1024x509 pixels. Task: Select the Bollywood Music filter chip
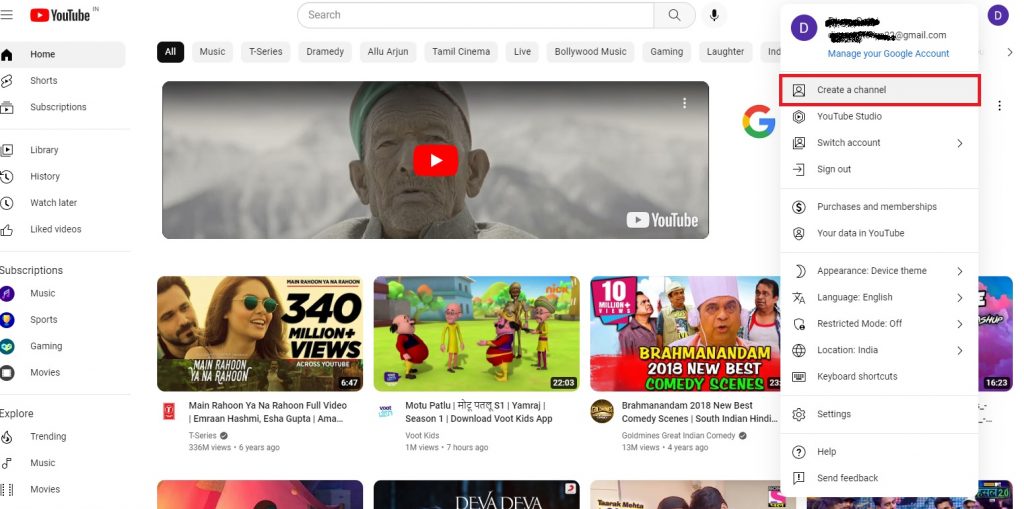[590, 52]
